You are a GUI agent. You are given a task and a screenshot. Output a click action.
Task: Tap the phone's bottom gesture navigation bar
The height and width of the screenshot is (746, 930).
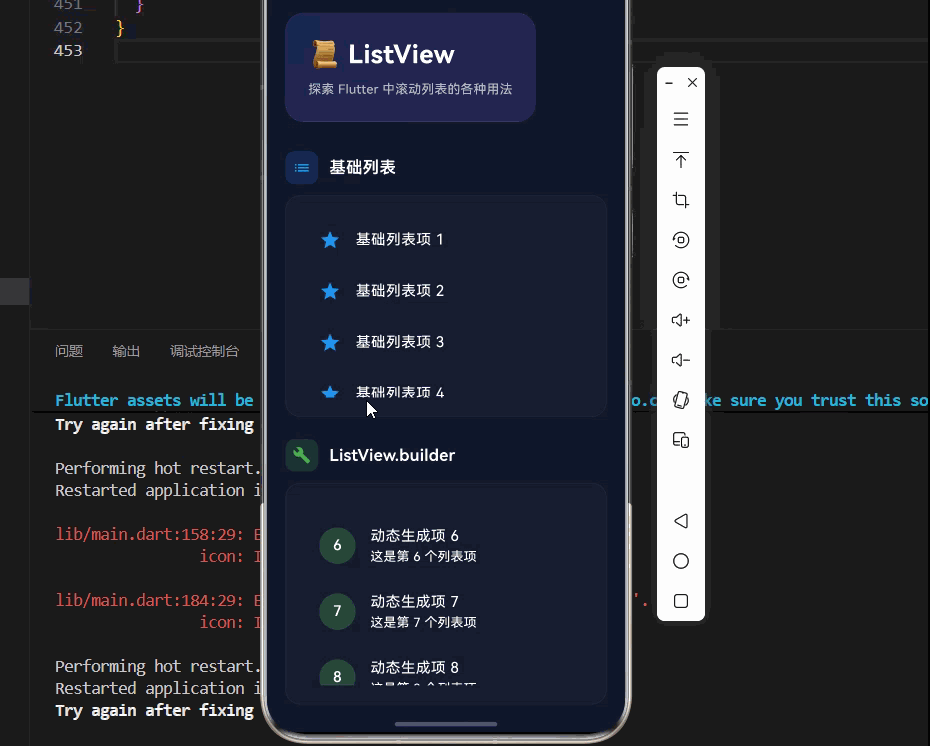[446, 724]
